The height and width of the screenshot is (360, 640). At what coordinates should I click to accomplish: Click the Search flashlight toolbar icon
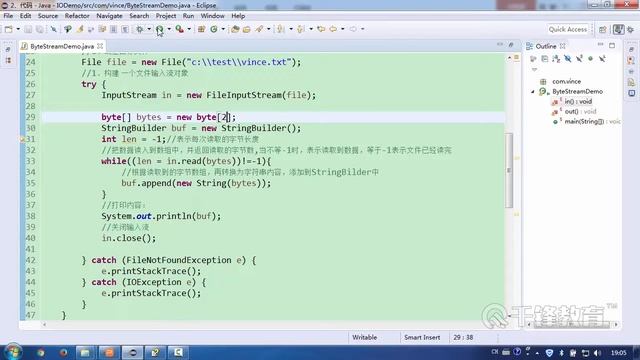(259, 29)
